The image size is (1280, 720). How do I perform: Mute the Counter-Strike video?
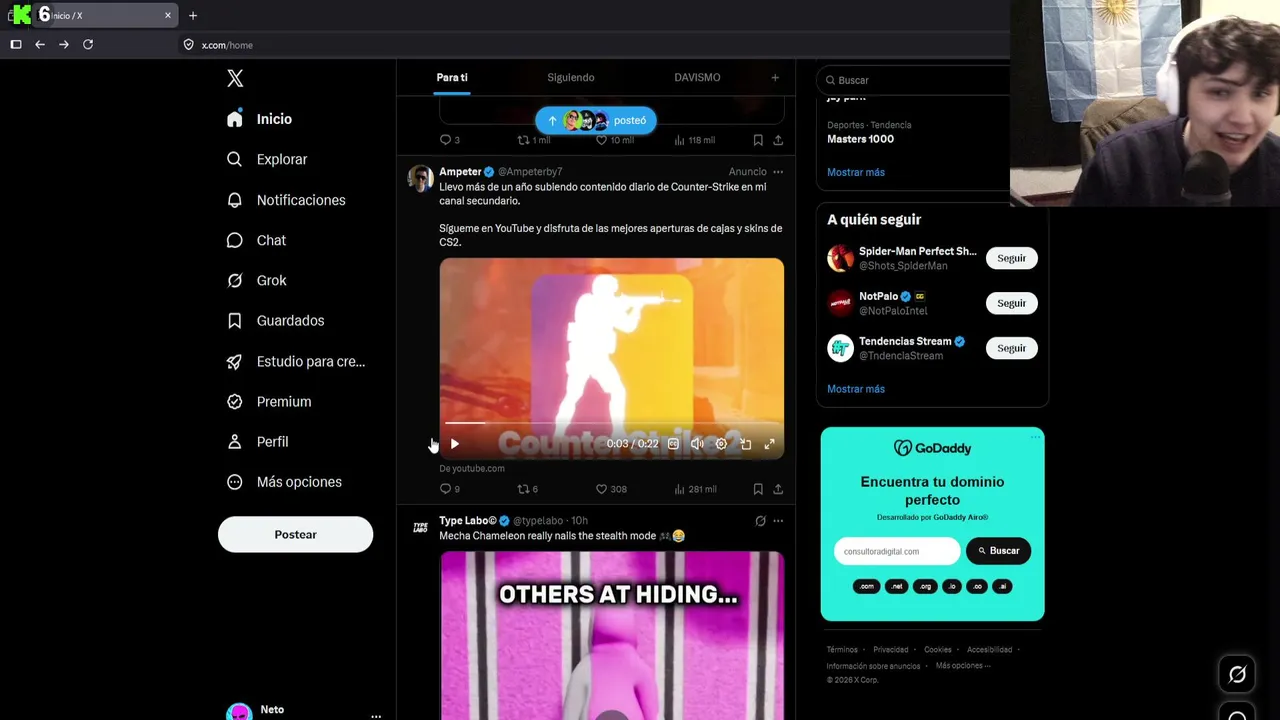click(x=697, y=444)
